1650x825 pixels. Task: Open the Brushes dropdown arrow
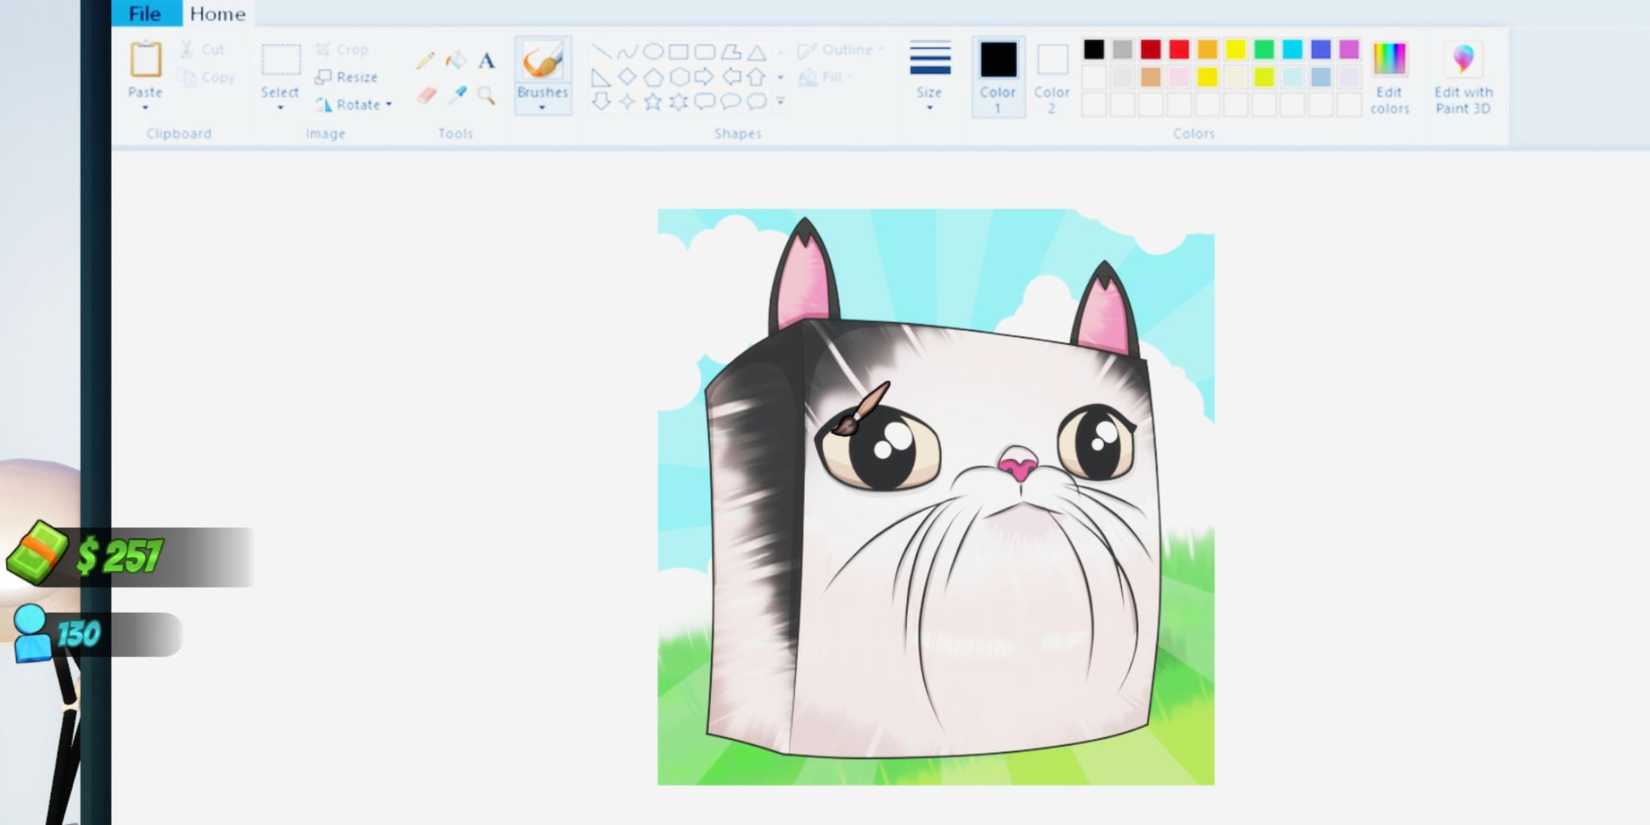point(542,107)
